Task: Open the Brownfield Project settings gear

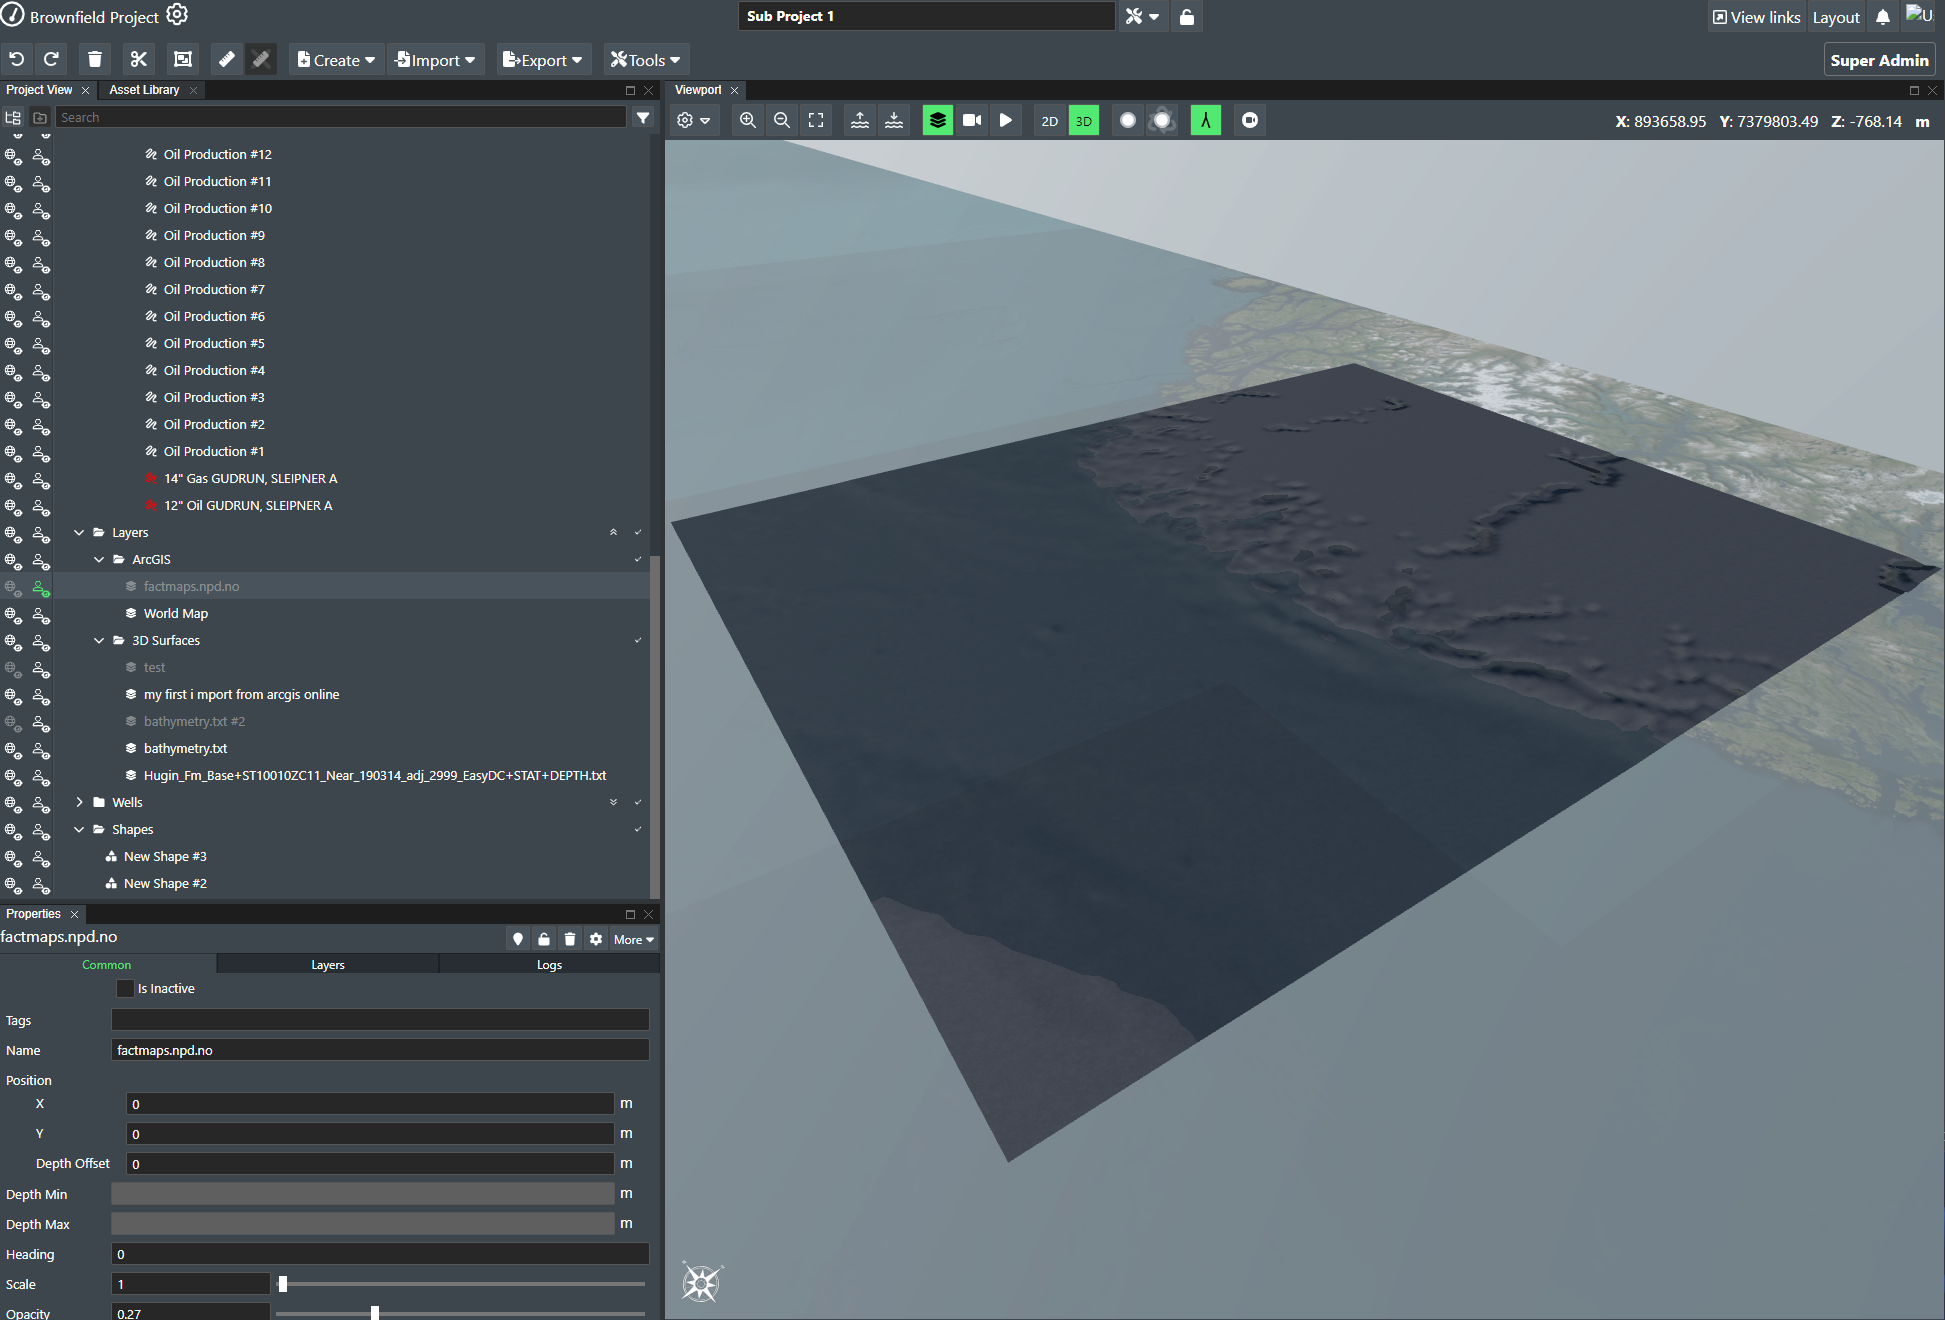Action: coord(177,15)
